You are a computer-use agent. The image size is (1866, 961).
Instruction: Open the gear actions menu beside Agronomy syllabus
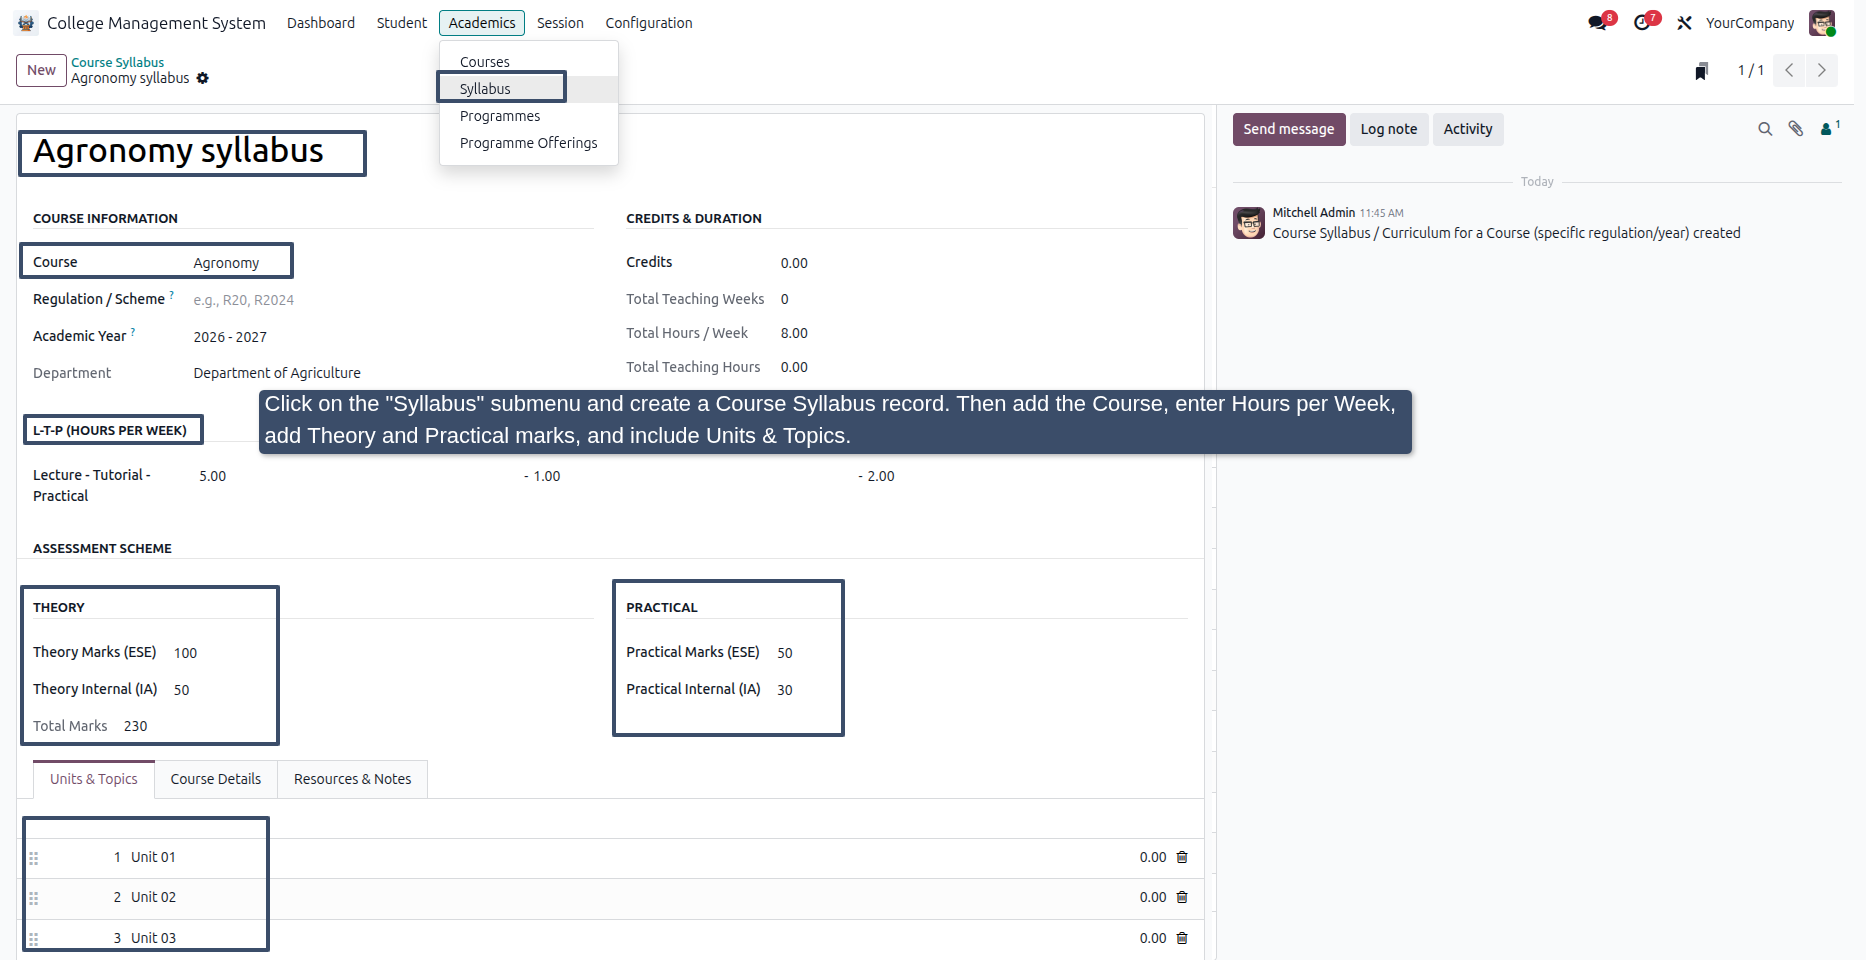[x=203, y=78]
